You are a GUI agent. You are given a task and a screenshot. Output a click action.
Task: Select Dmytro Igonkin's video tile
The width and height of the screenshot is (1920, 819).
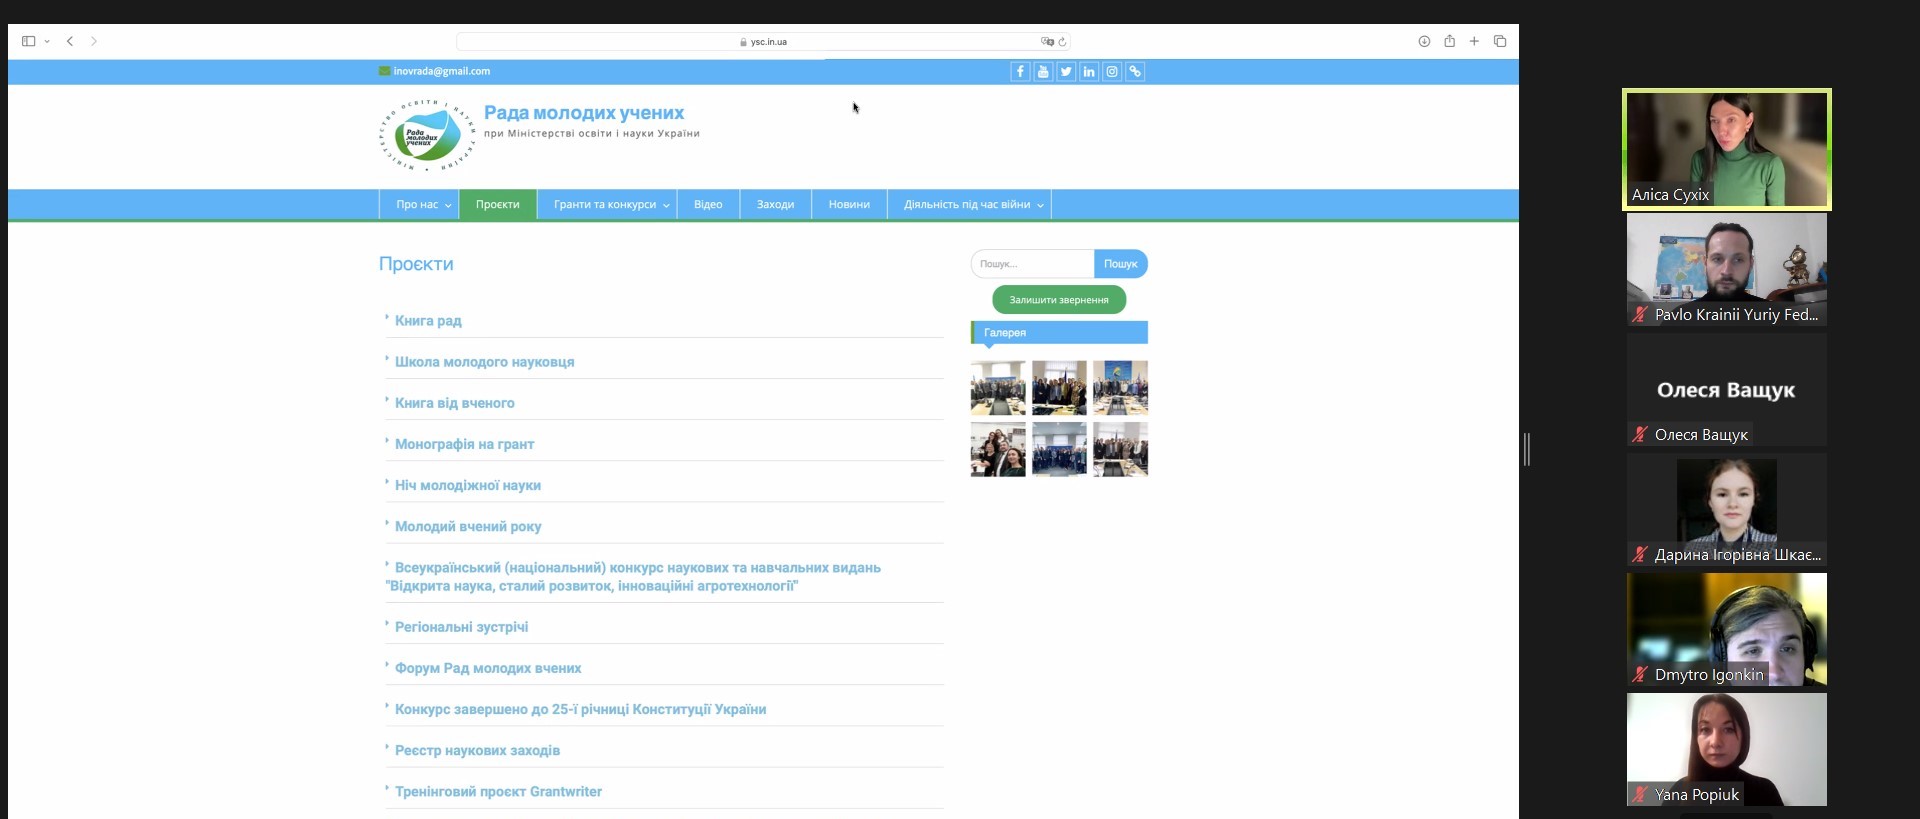tap(1726, 630)
